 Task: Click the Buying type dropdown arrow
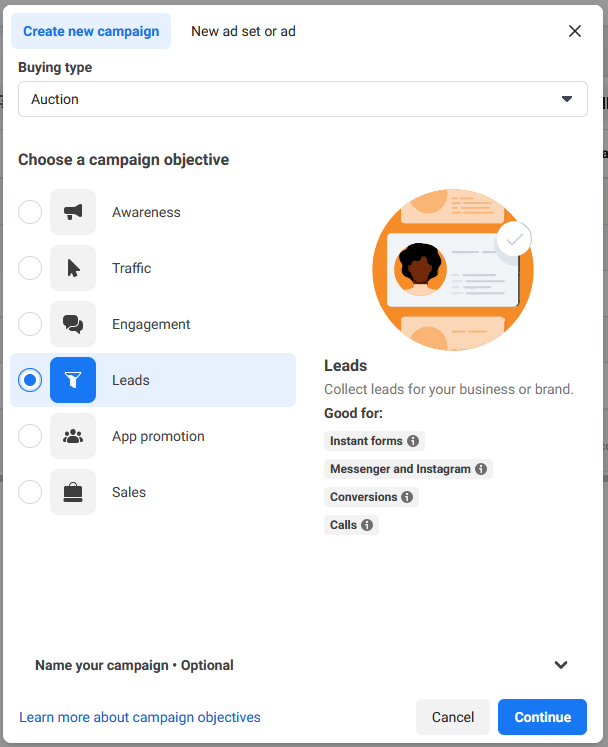tap(567, 99)
